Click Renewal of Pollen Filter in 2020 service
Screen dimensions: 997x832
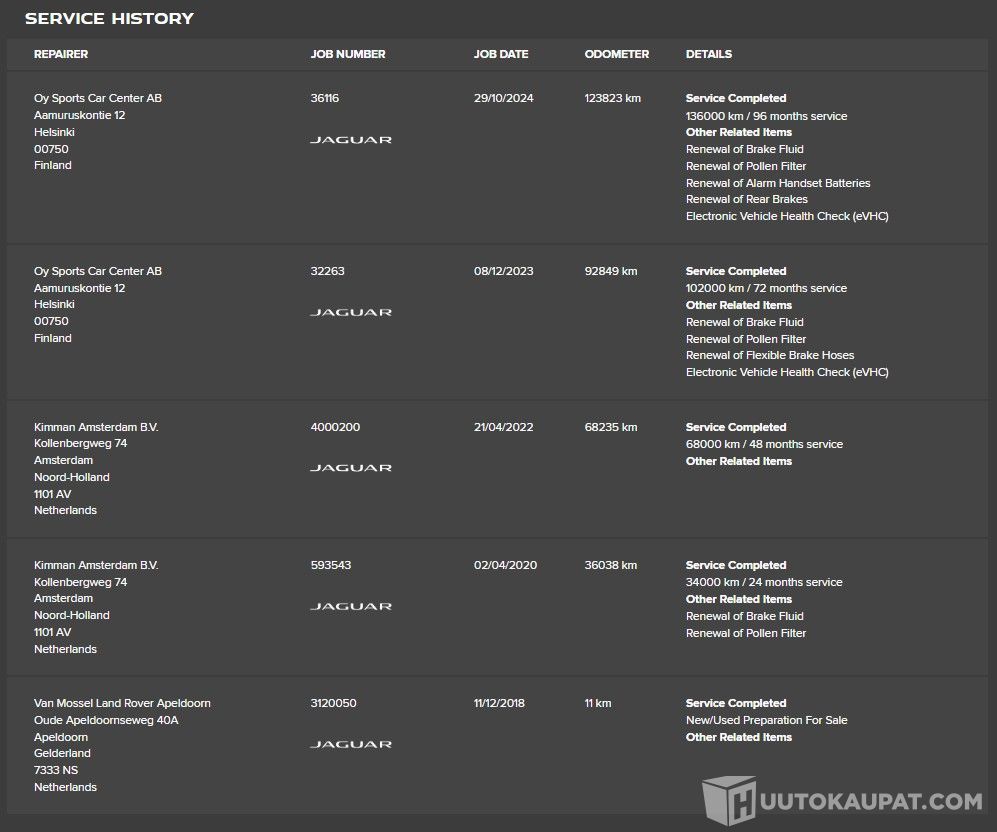click(746, 633)
